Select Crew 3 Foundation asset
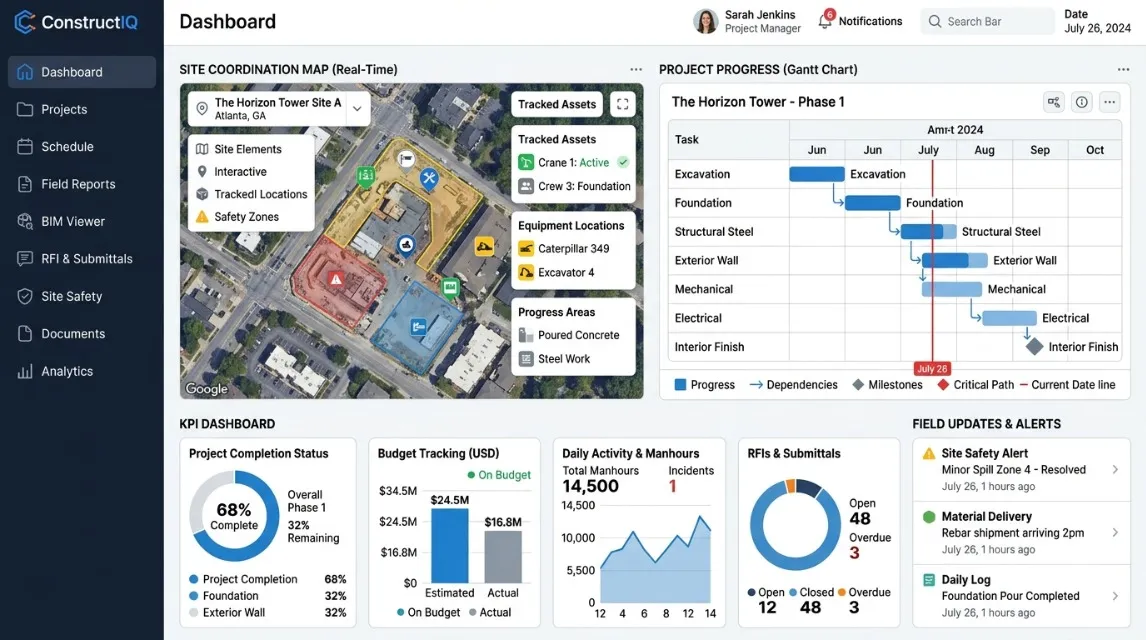The width and height of the screenshot is (1146, 640). click(x=574, y=186)
